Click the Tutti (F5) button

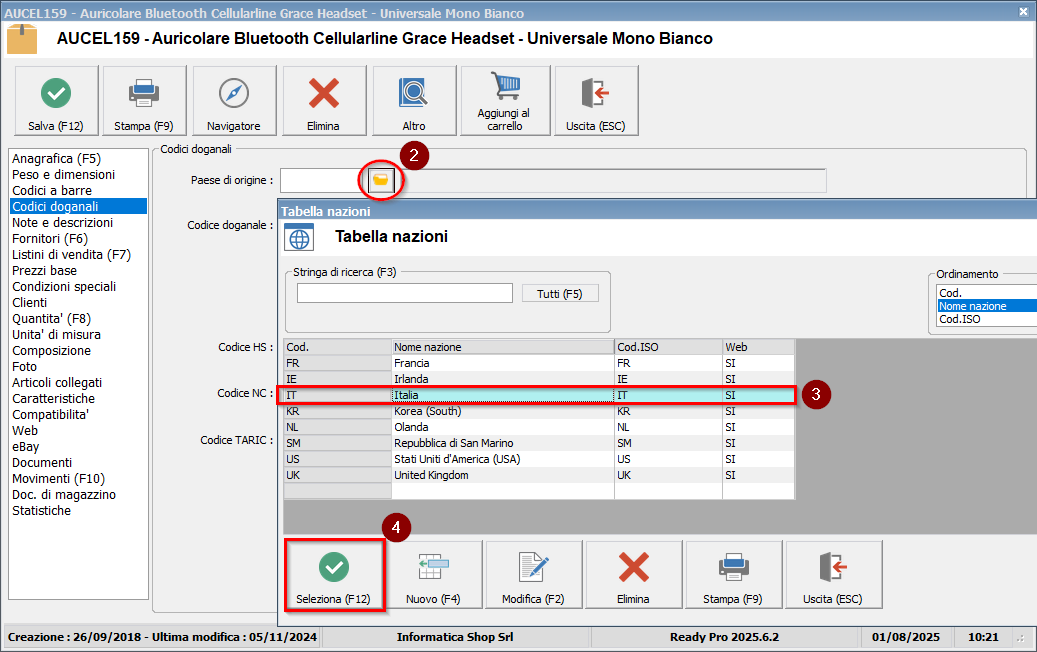tap(559, 293)
